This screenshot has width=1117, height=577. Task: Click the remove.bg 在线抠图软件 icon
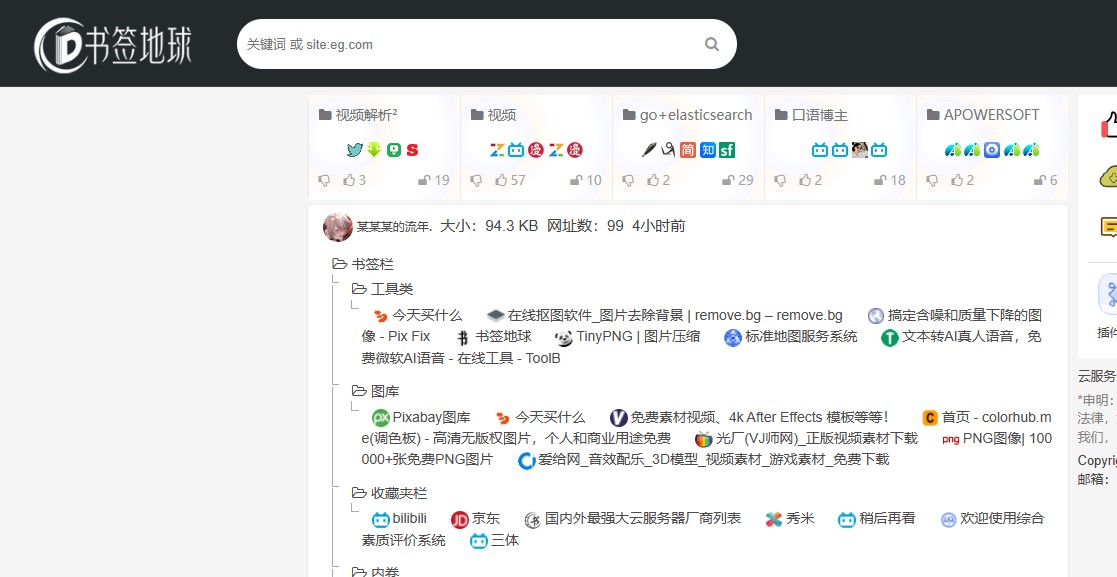coord(495,314)
